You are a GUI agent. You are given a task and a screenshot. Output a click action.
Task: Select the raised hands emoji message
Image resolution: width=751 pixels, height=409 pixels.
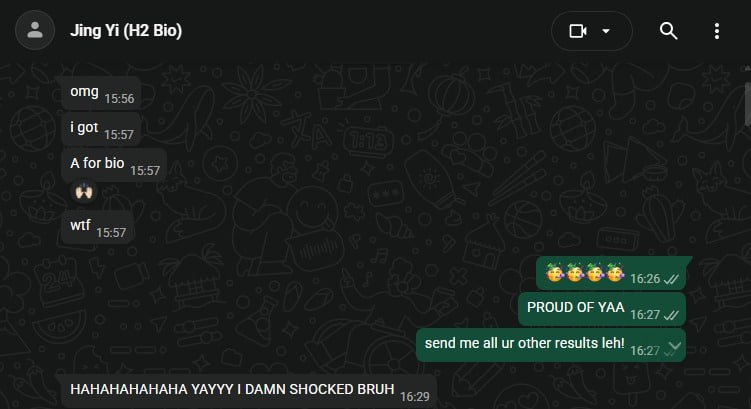pyautogui.click(x=84, y=192)
